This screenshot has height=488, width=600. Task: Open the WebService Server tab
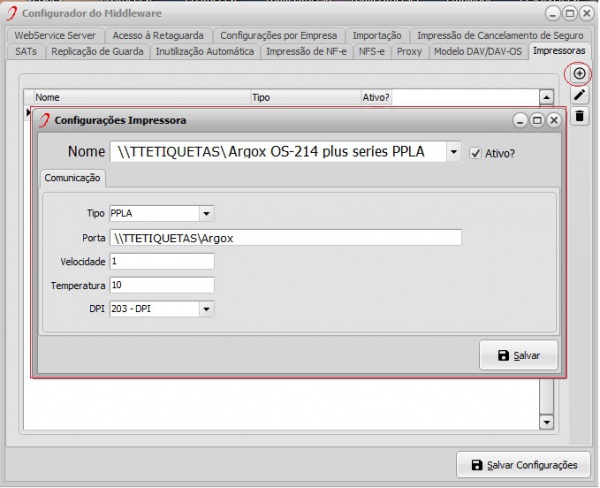pyautogui.click(x=55, y=35)
